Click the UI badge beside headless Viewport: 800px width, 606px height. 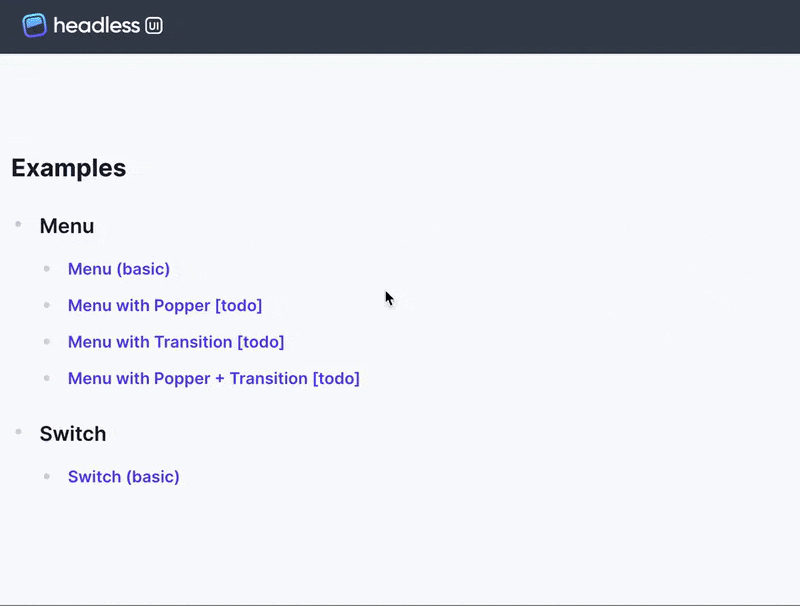(154, 26)
